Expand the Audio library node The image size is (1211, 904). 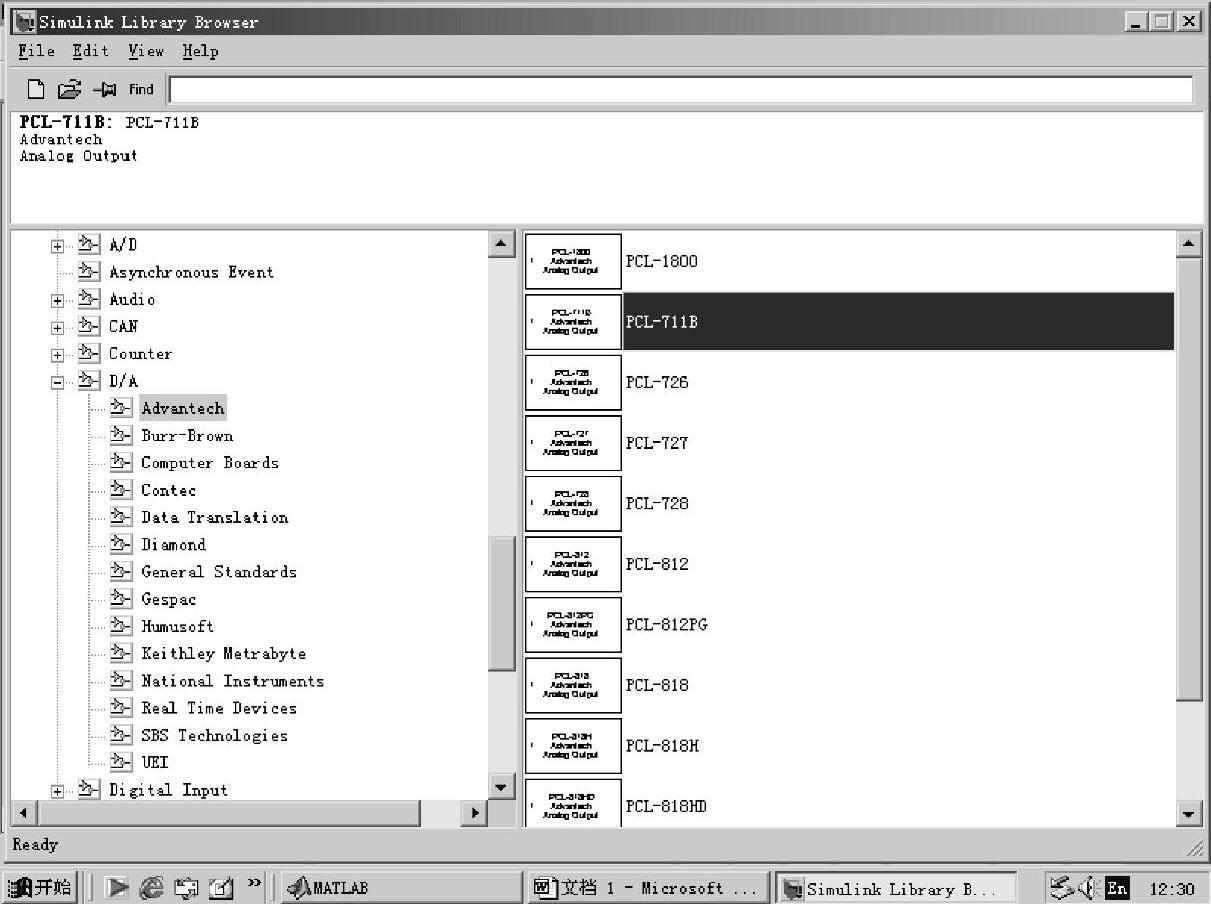point(58,300)
